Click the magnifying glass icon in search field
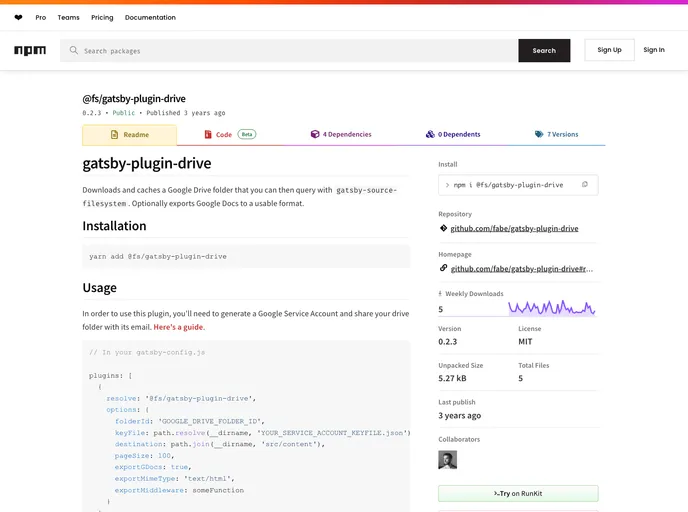 tap(74, 50)
